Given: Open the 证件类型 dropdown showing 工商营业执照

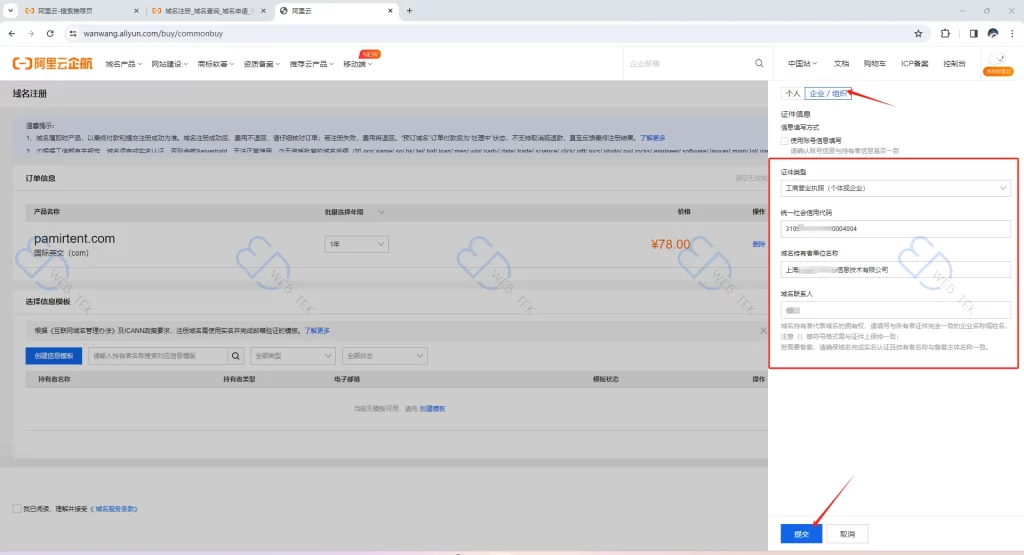Looking at the screenshot, I should click(895, 188).
